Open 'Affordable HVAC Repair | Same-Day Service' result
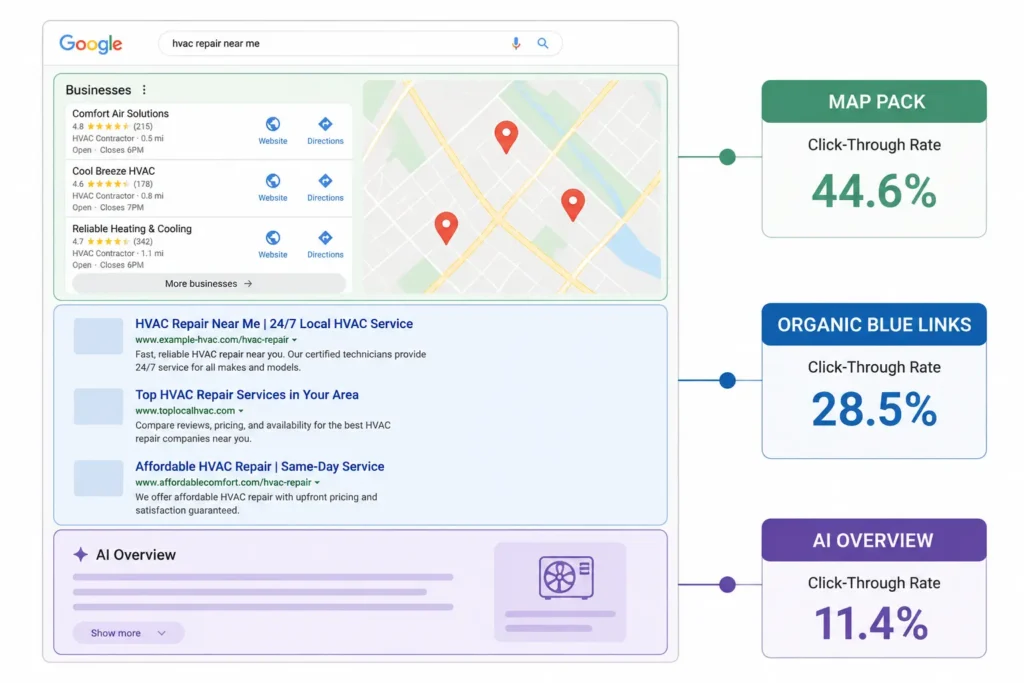Screen dimensions: 1024x683 pos(259,467)
